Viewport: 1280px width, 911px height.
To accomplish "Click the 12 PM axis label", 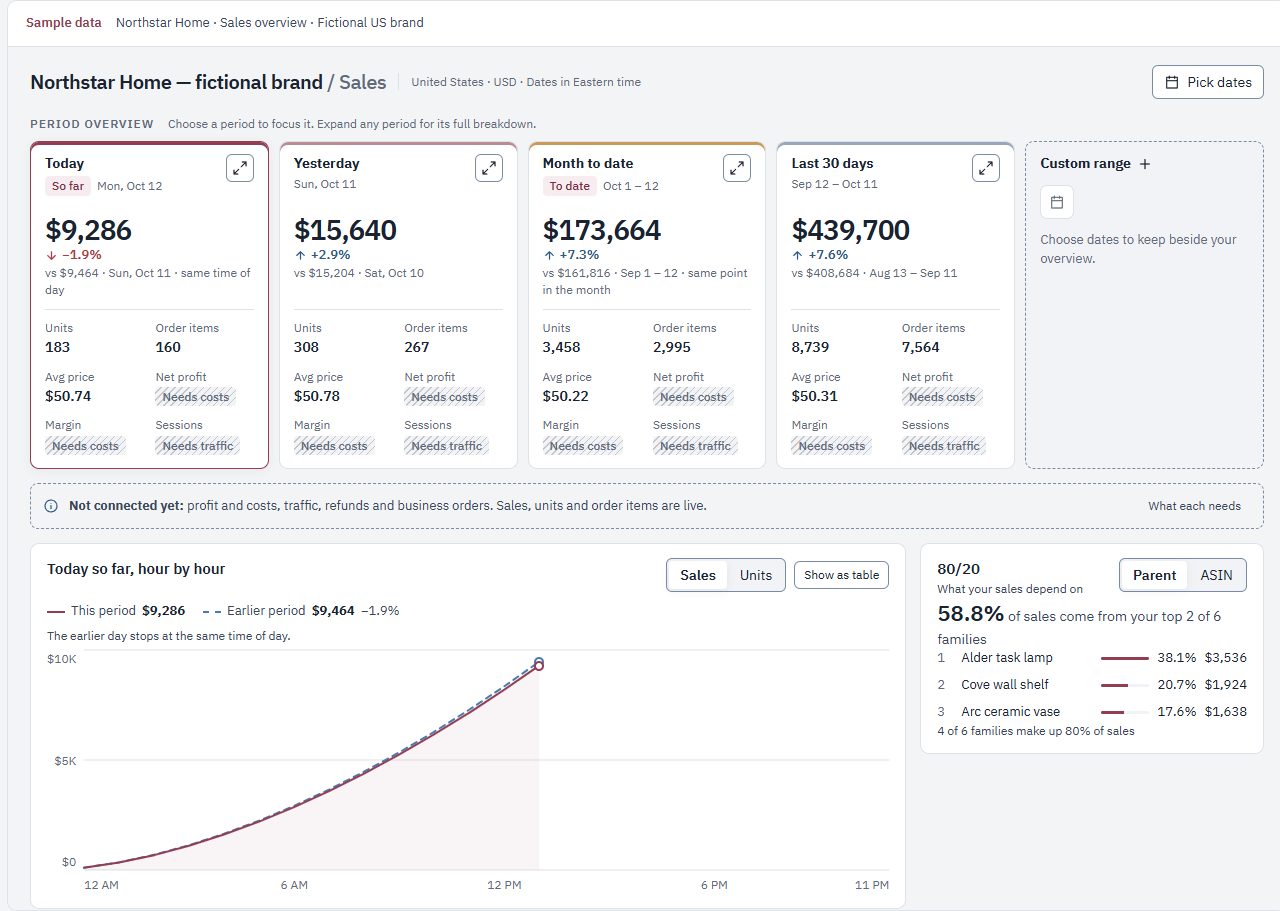I will click(x=504, y=885).
